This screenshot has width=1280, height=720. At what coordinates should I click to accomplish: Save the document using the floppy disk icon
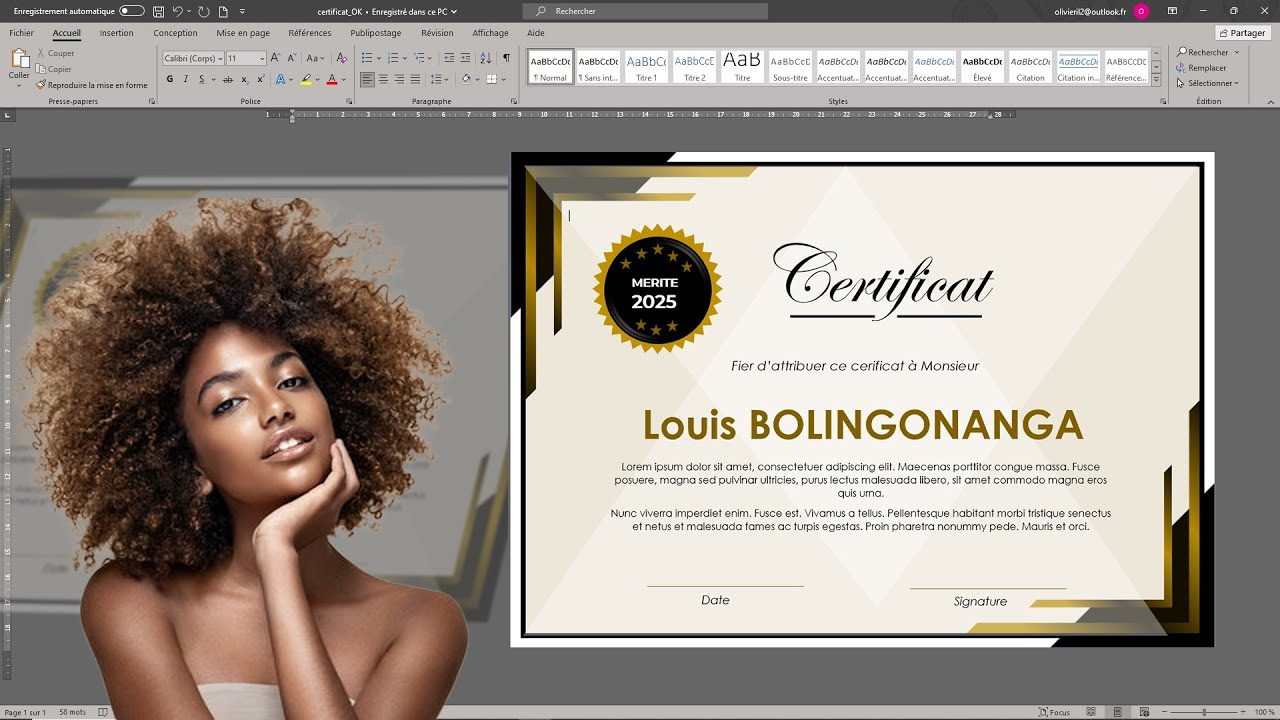pyautogui.click(x=158, y=11)
